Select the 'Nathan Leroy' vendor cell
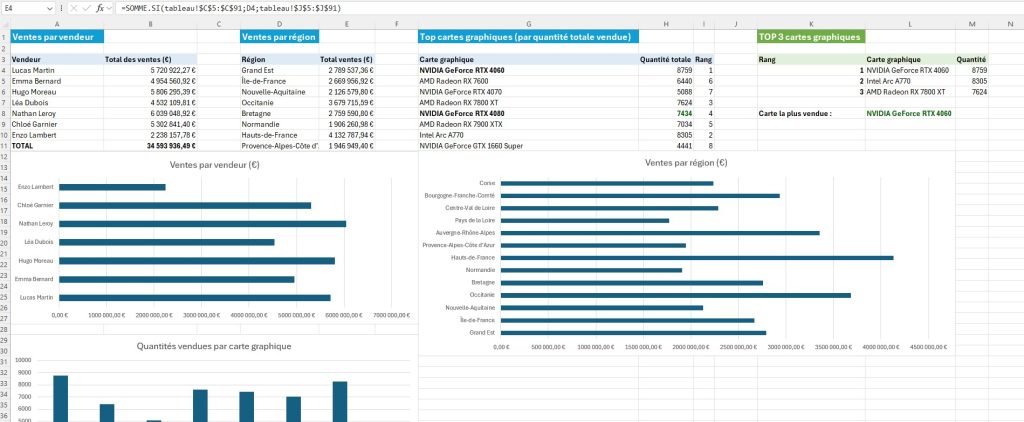Screen dimensions: 1024x422 point(57,113)
